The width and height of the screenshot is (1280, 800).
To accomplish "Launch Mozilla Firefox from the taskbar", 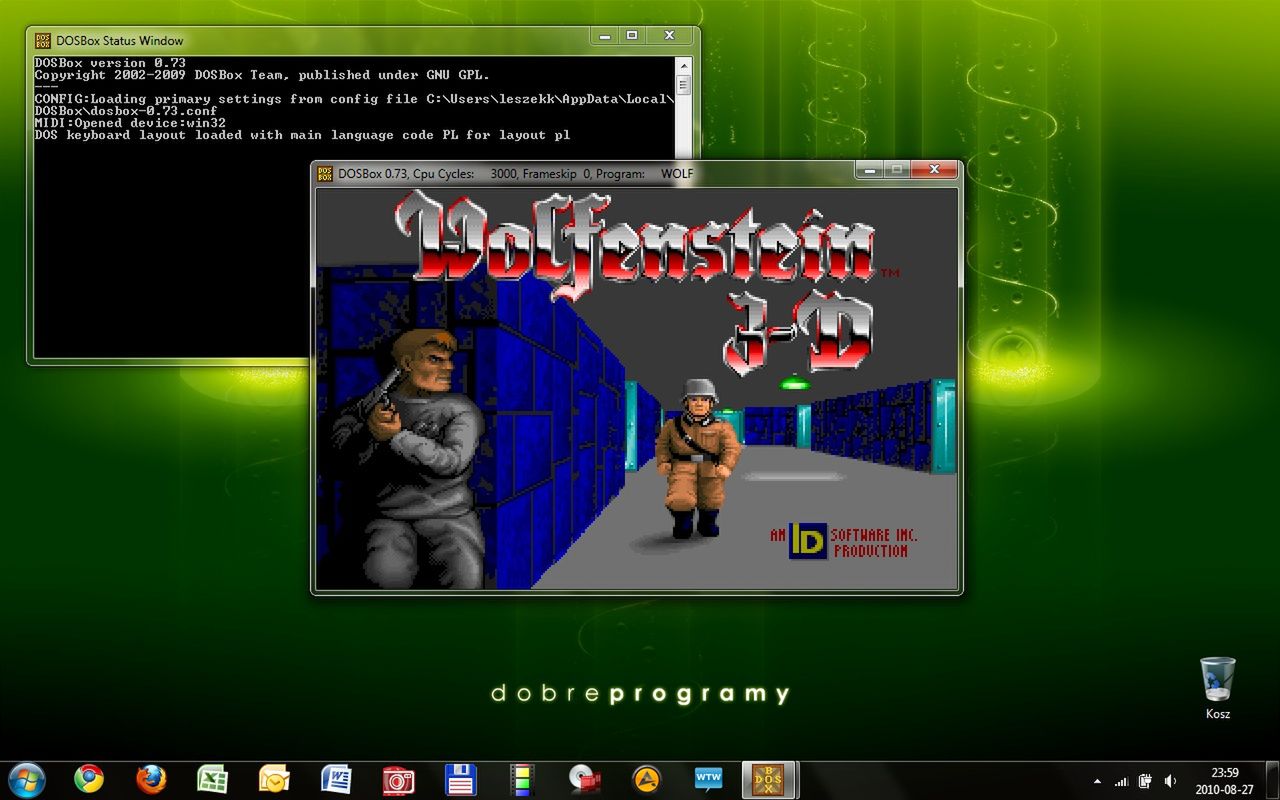I will click(151, 779).
